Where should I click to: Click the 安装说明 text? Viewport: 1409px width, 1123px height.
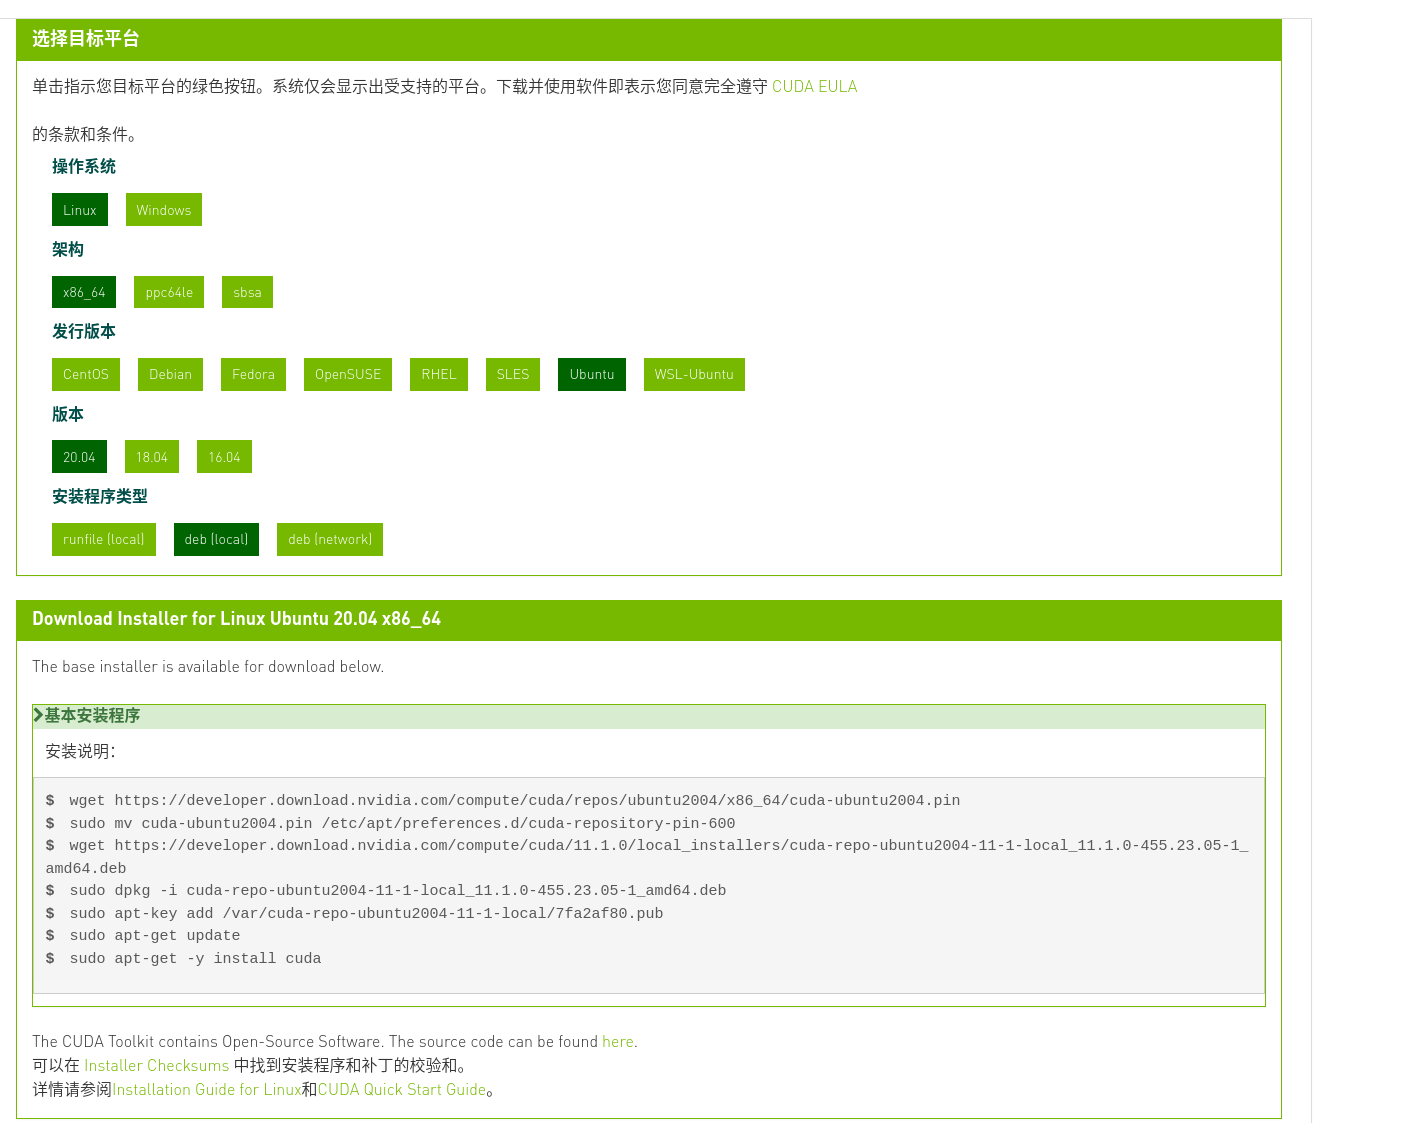click(80, 751)
